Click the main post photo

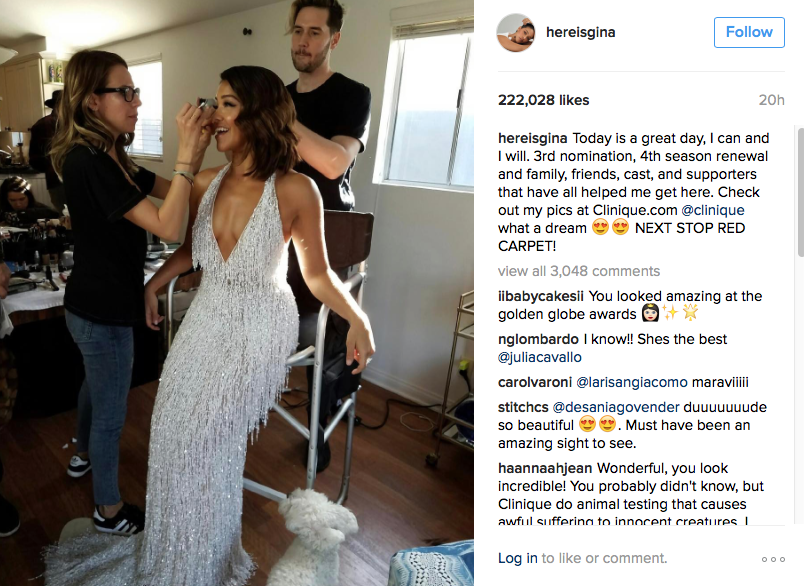coord(237,293)
